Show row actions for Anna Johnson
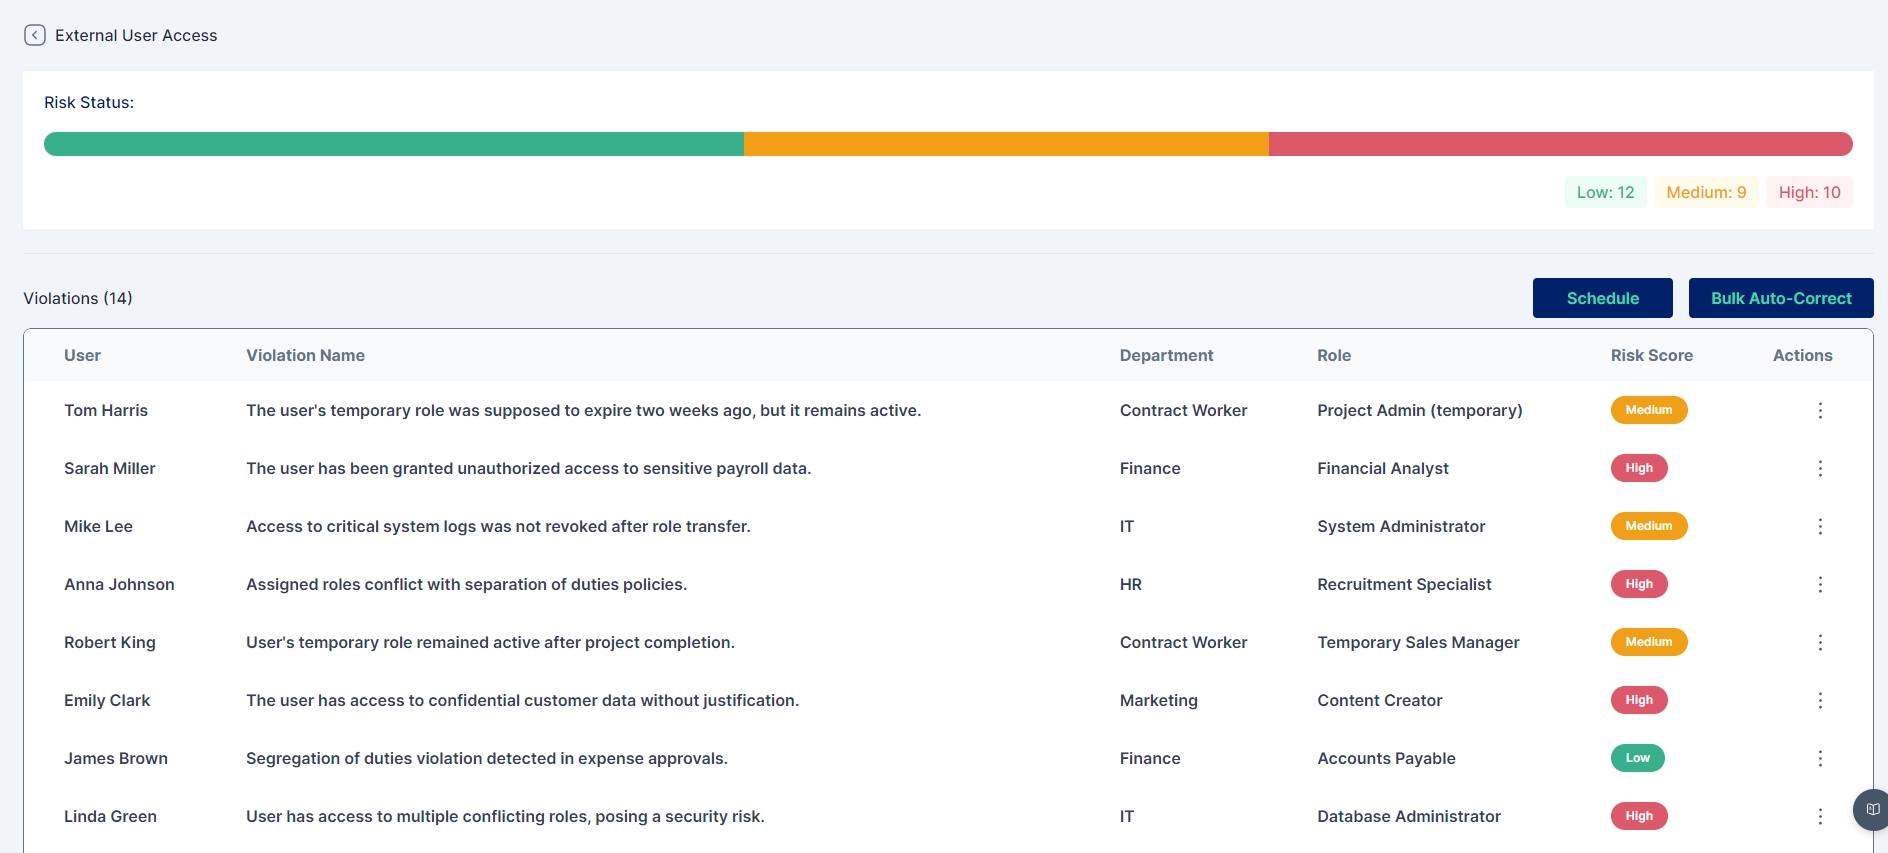The image size is (1888, 853). click(x=1820, y=585)
